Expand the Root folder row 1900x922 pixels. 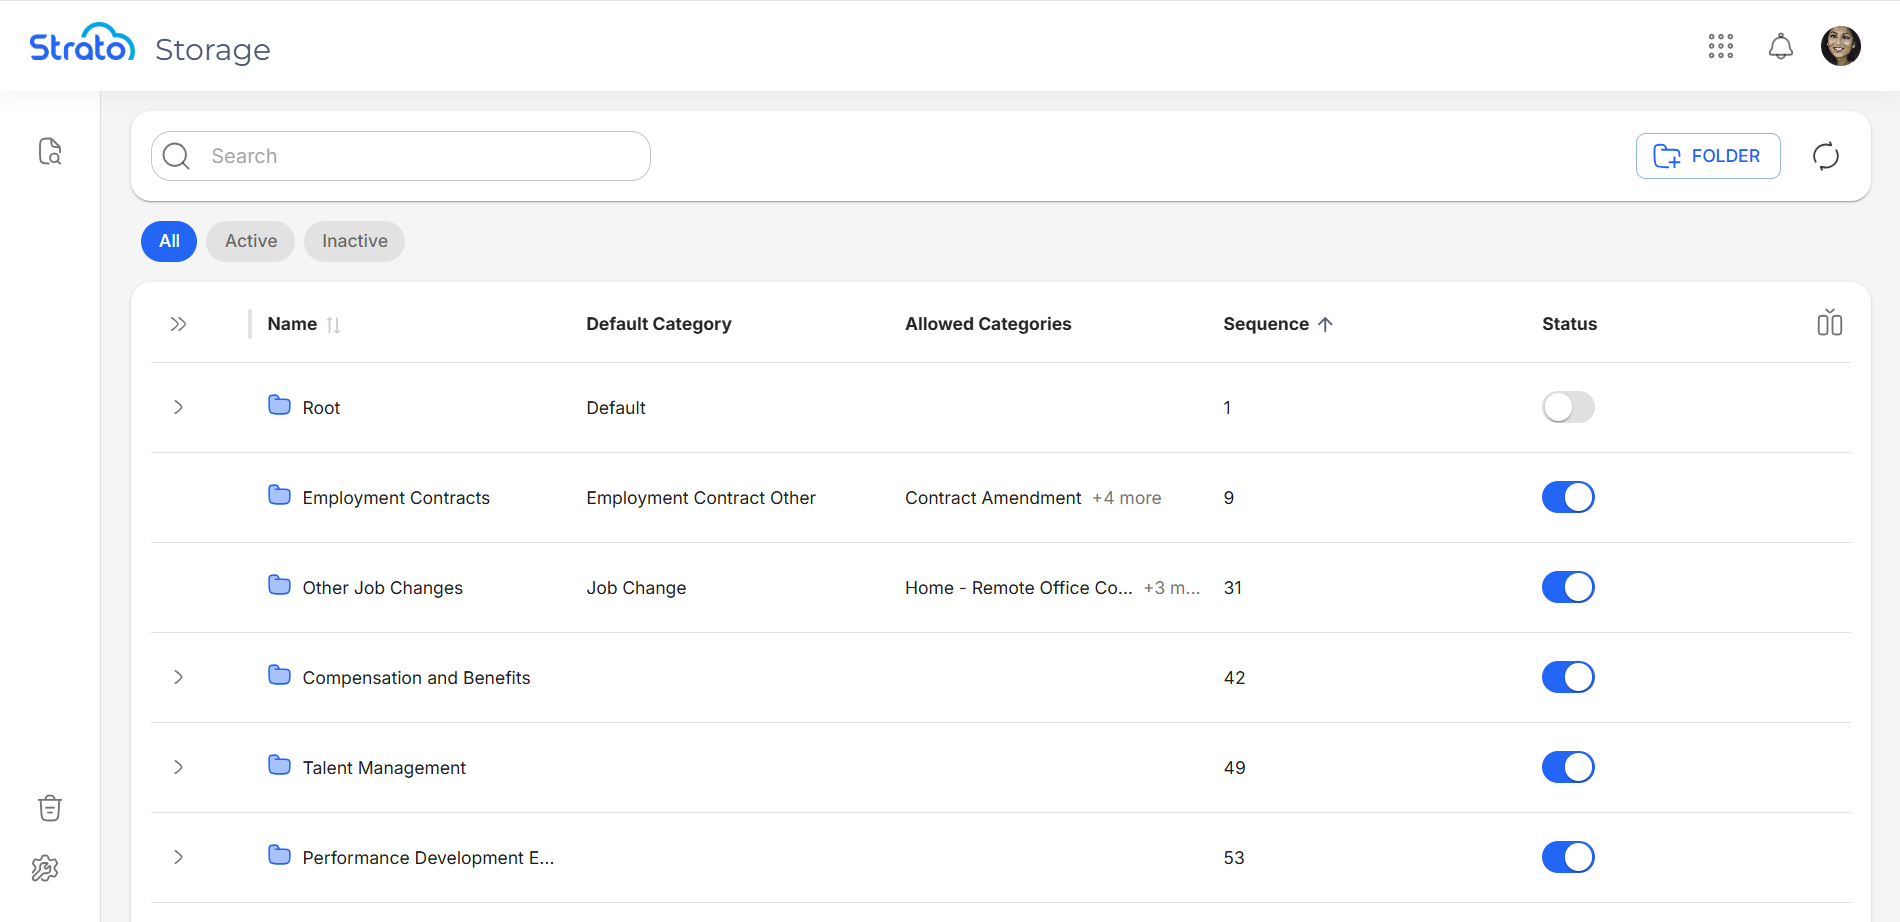tap(178, 407)
